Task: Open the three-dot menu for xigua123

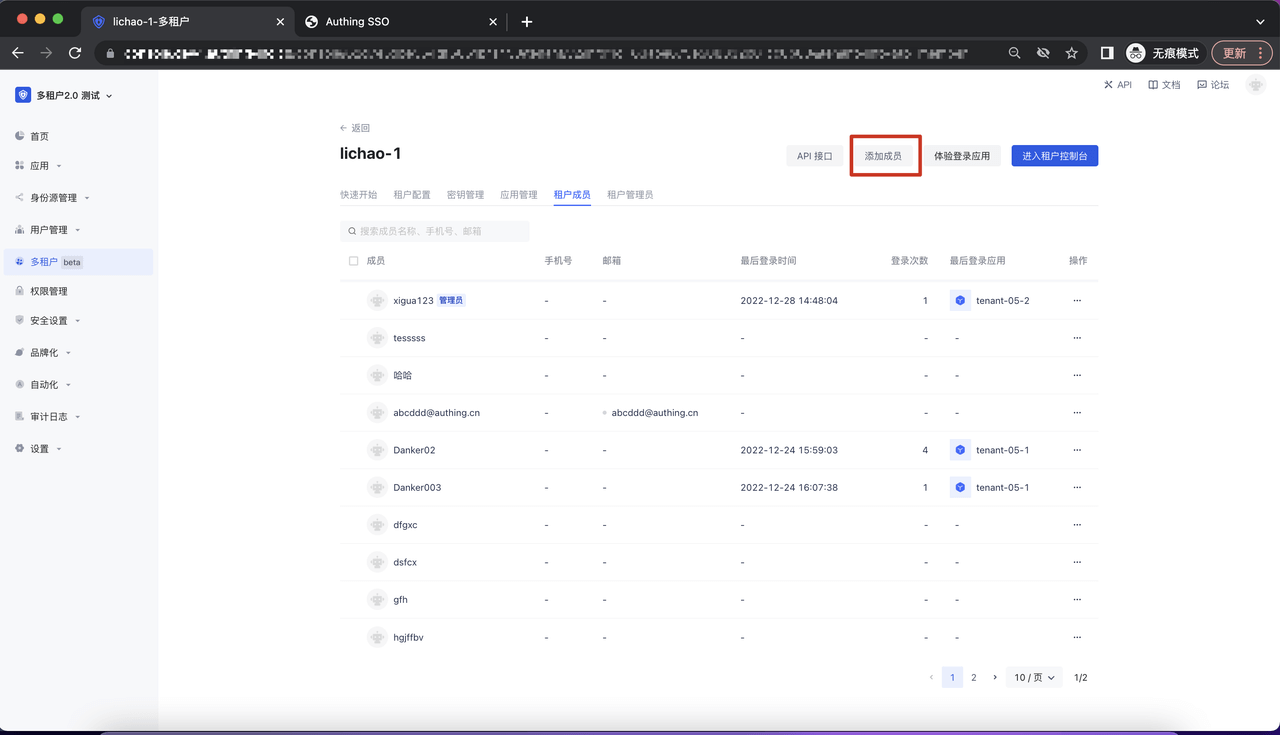Action: [x=1077, y=300]
